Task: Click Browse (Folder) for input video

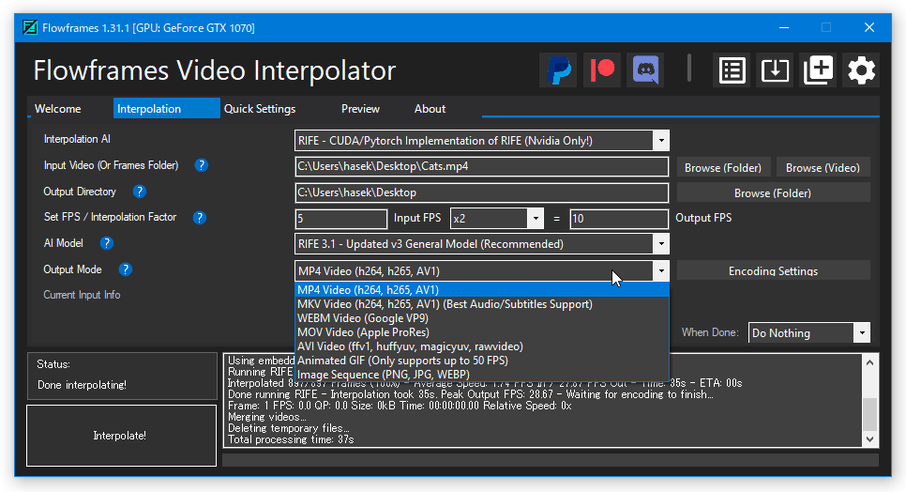Action: pos(723,168)
